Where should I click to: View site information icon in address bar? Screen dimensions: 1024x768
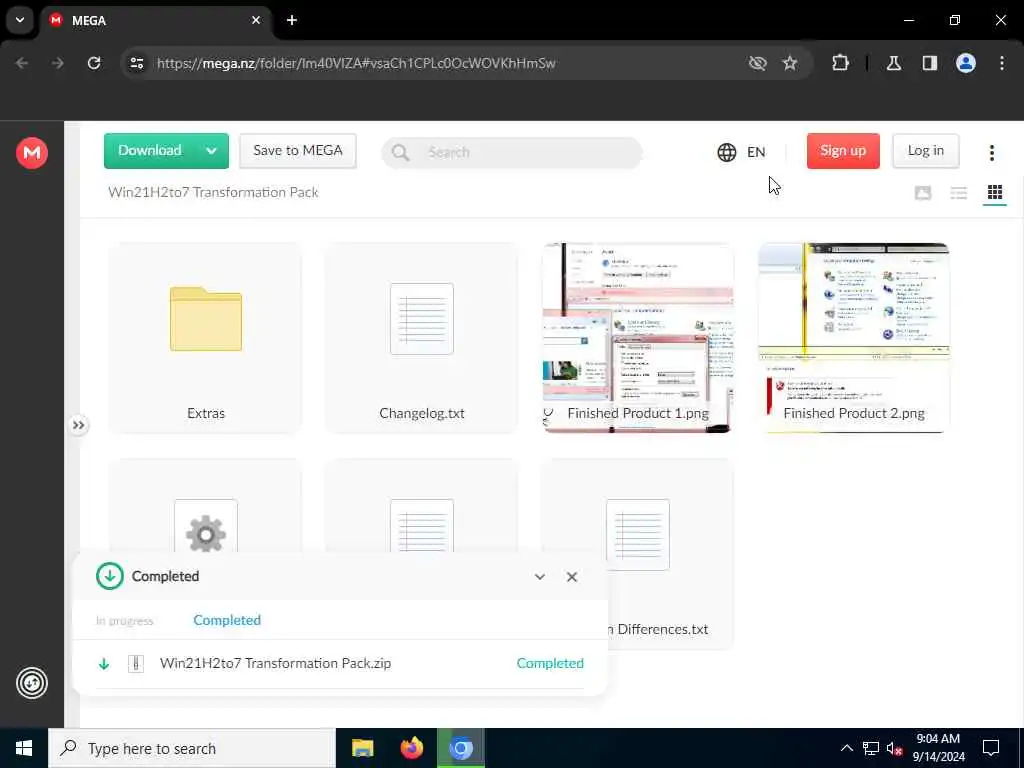[136, 63]
